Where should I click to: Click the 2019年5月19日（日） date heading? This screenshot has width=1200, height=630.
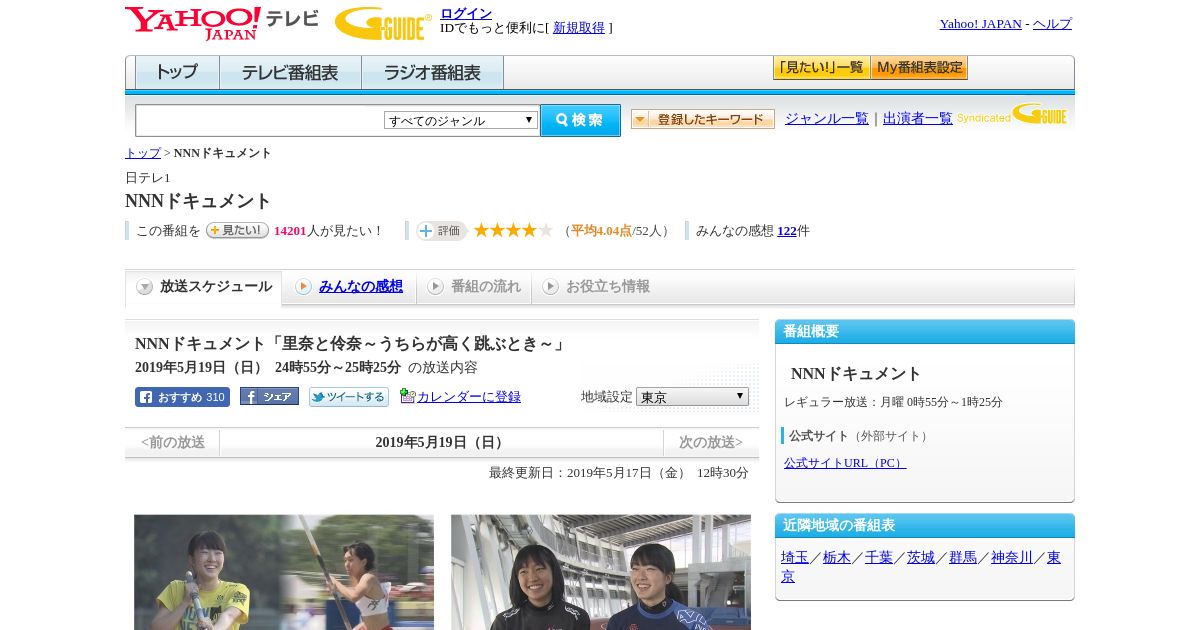pyautogui.click(x=442, y=442)
